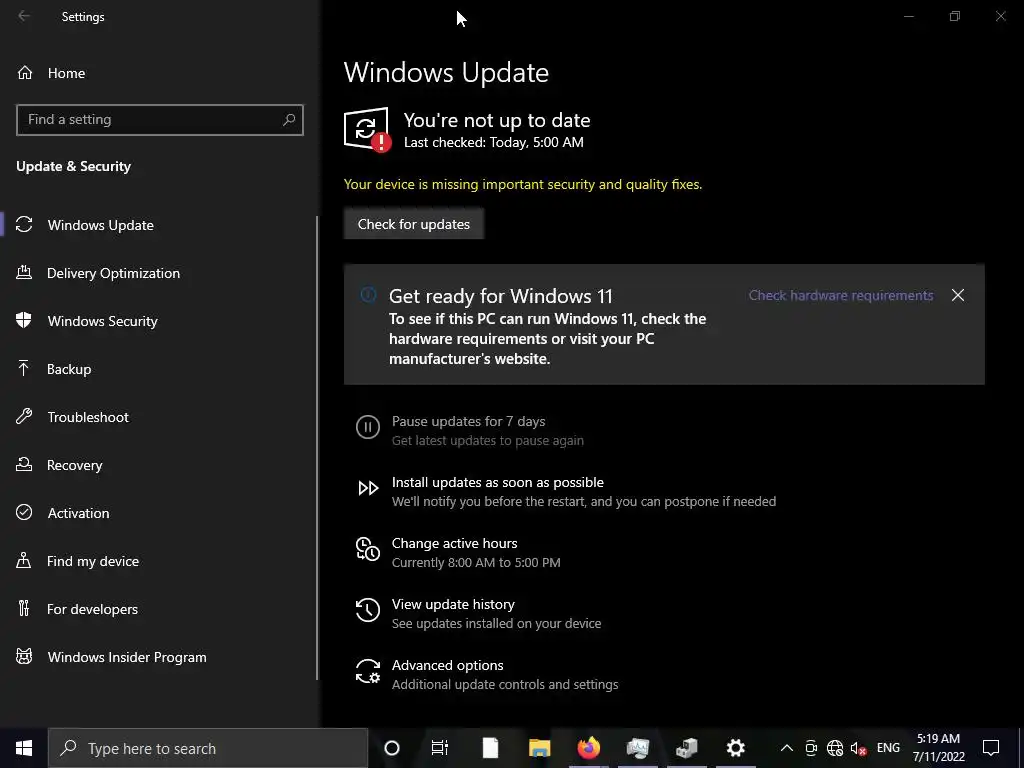
Task: Click the Backup upload arrow icon
Action: (24, 368)
